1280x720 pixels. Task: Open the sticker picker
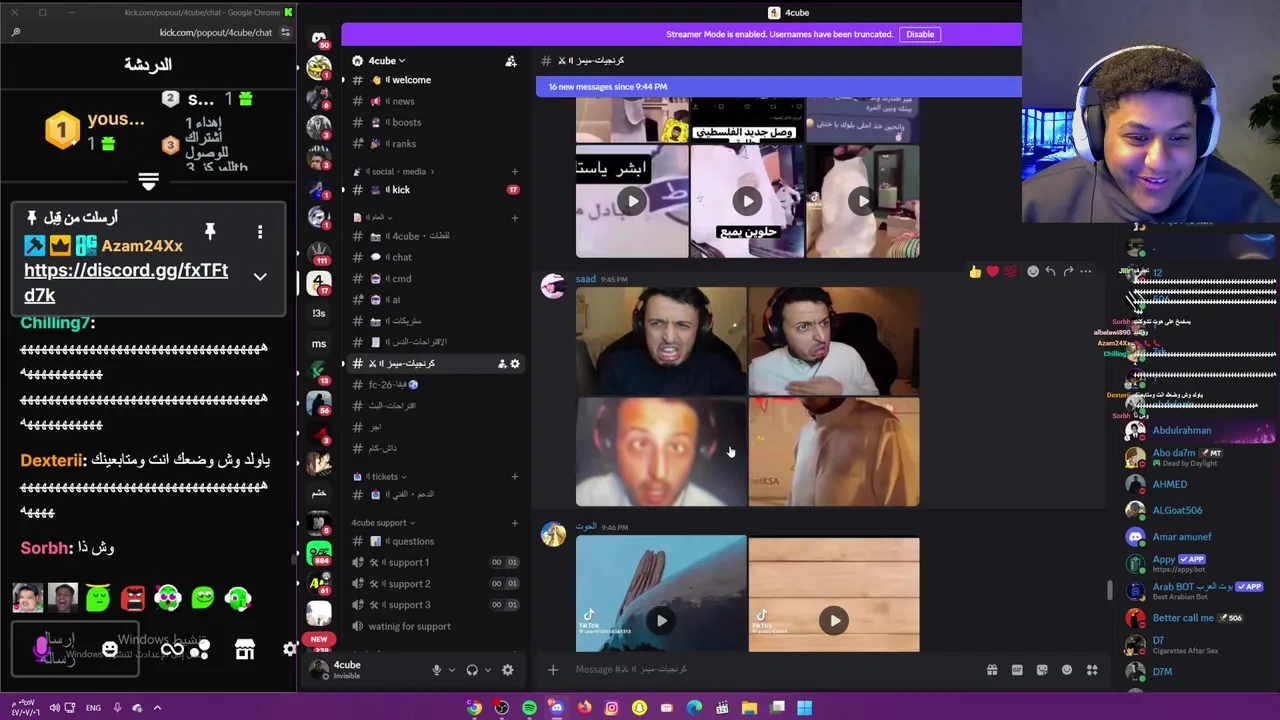pyautogui.click(x=1042, y=670)
